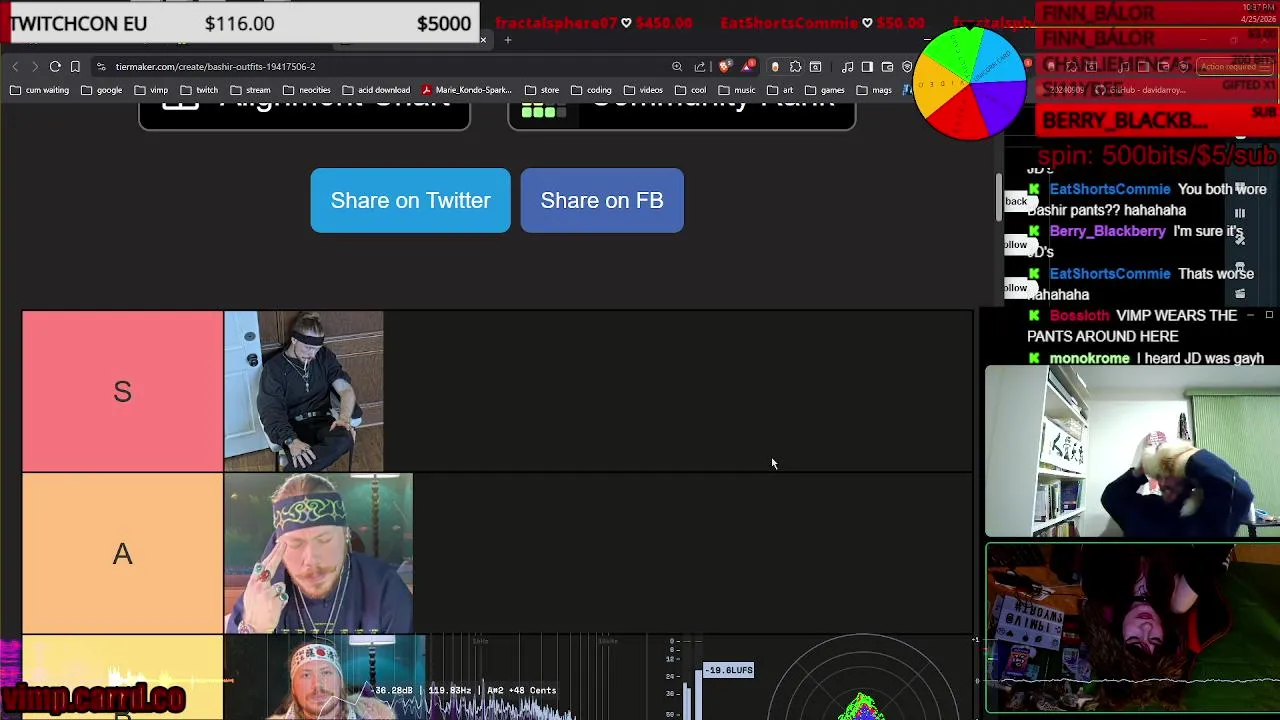Click username Berry_Blackberry in chat
The width and height of the screenshot is (1280, 720).
1107,231
